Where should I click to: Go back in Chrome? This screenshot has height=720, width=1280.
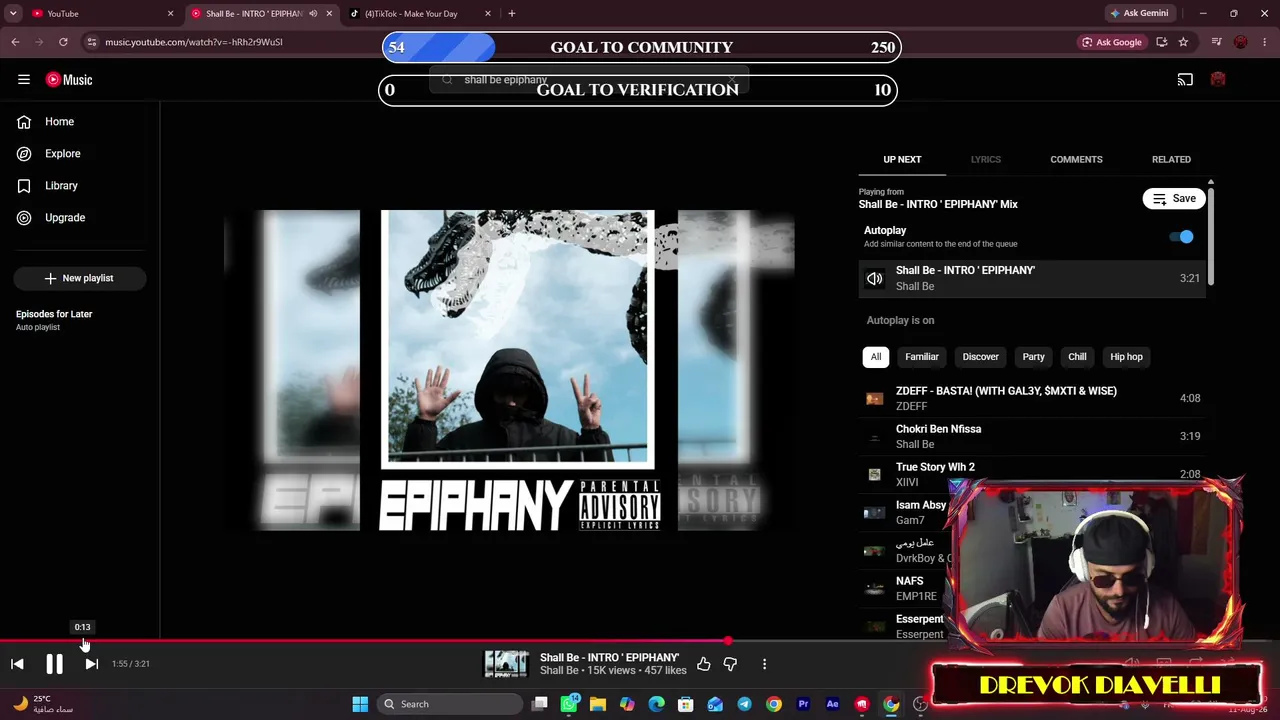(15, 42)
